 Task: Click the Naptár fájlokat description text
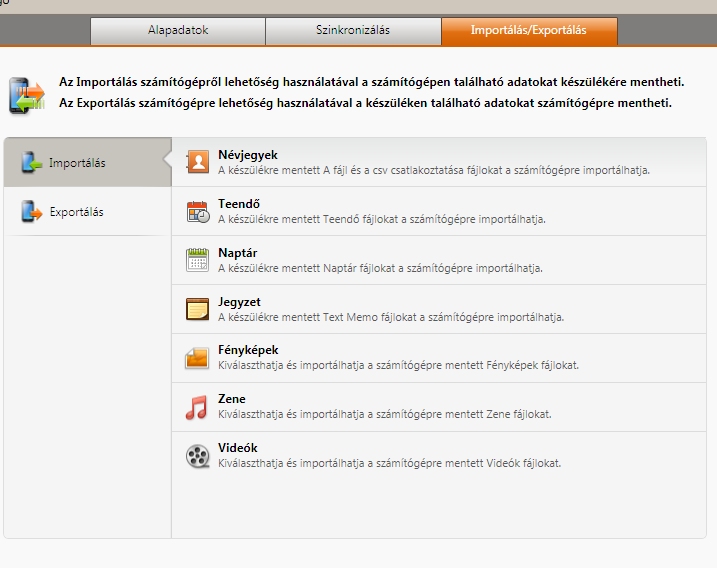(x=380, y=268)
